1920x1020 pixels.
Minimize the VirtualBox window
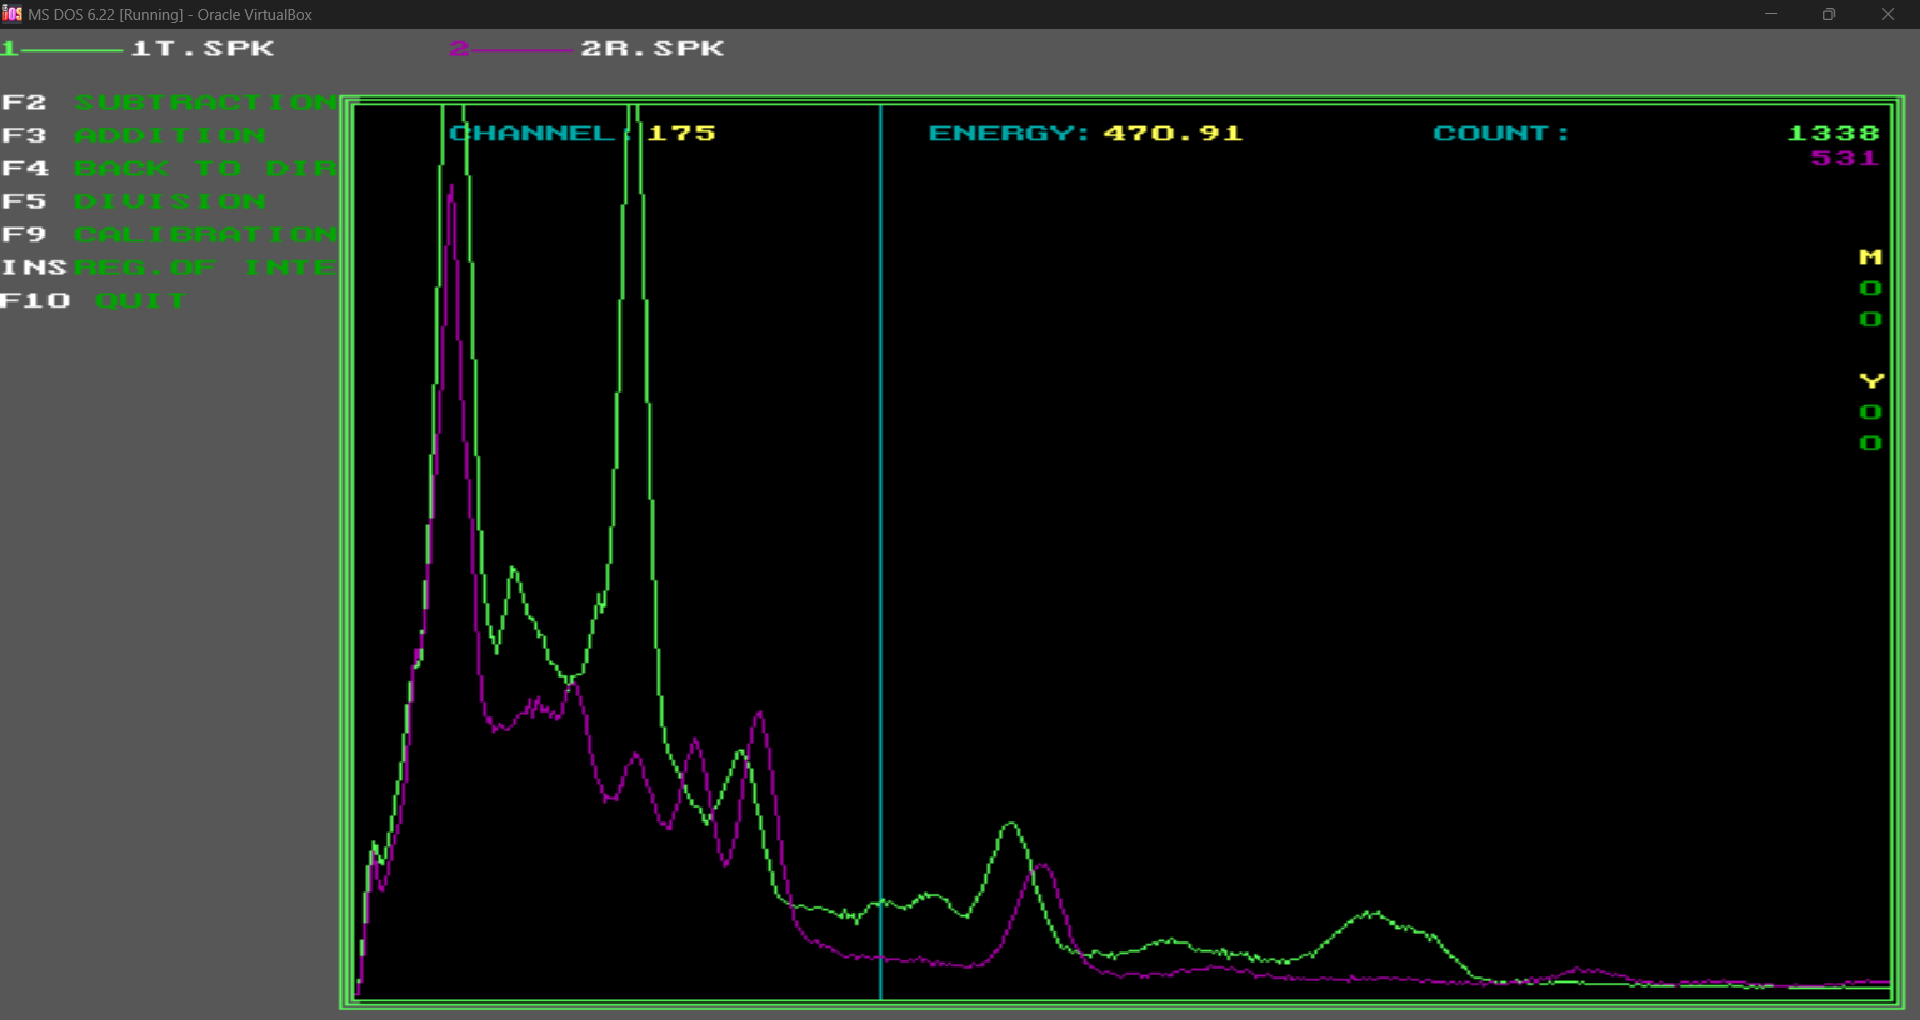click(1771, 14)
